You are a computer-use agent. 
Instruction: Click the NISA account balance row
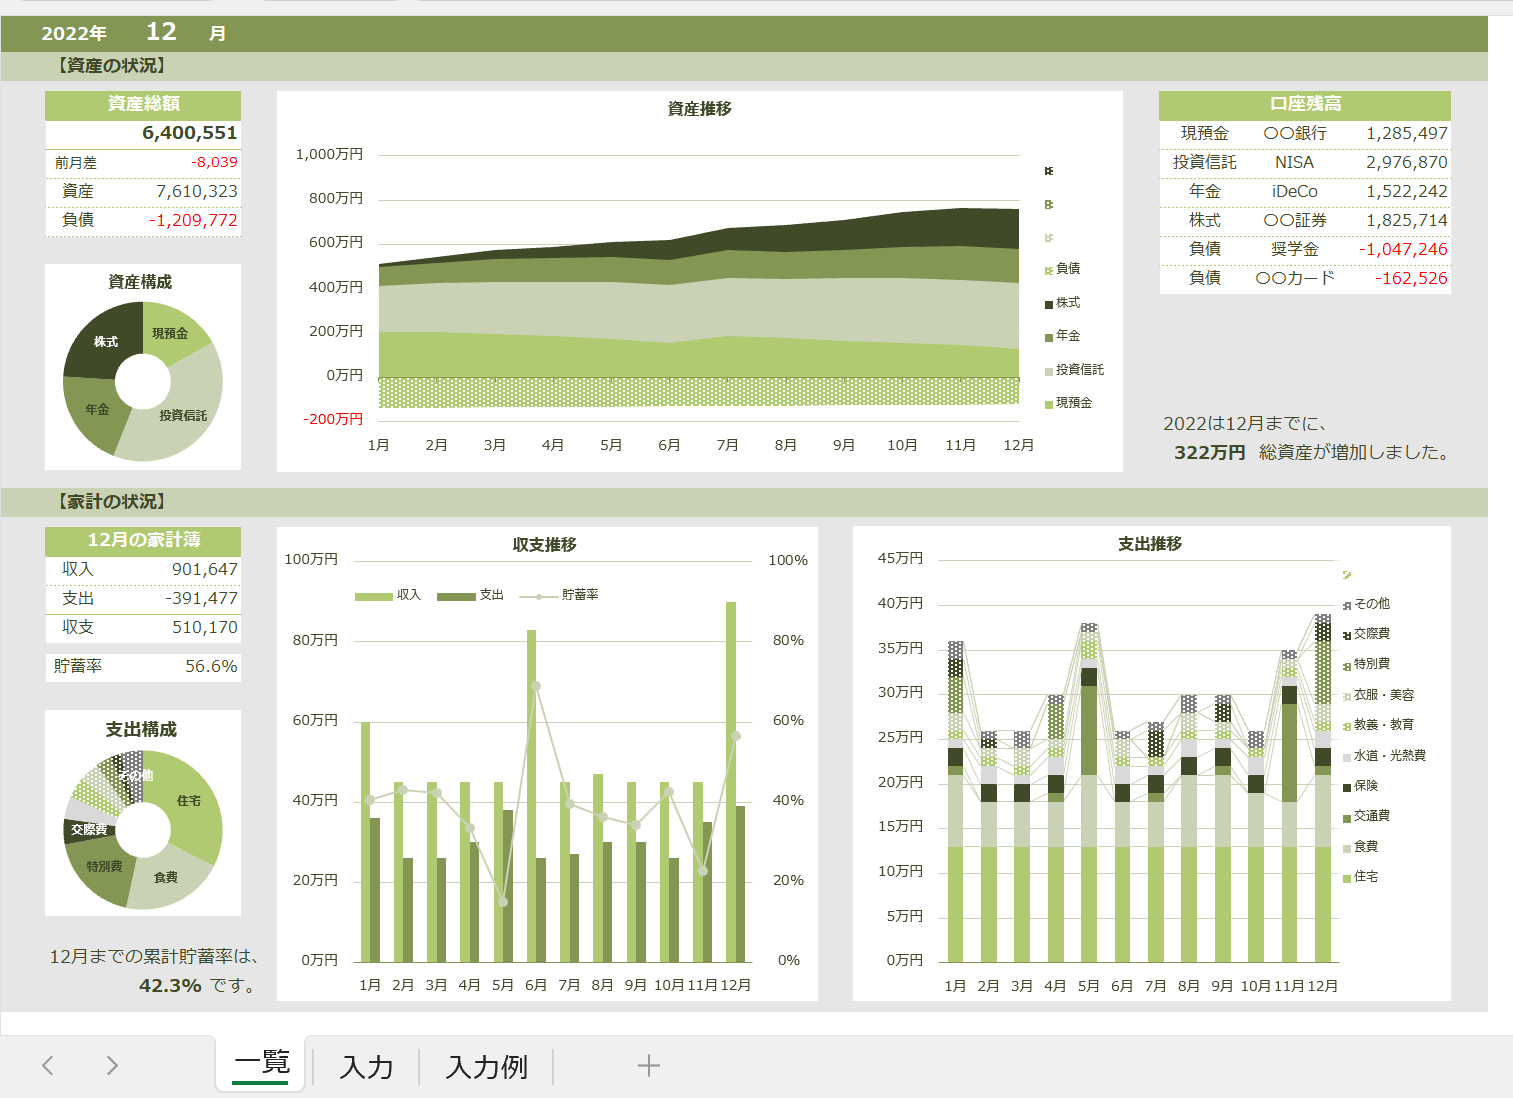tap(1305, 162)
